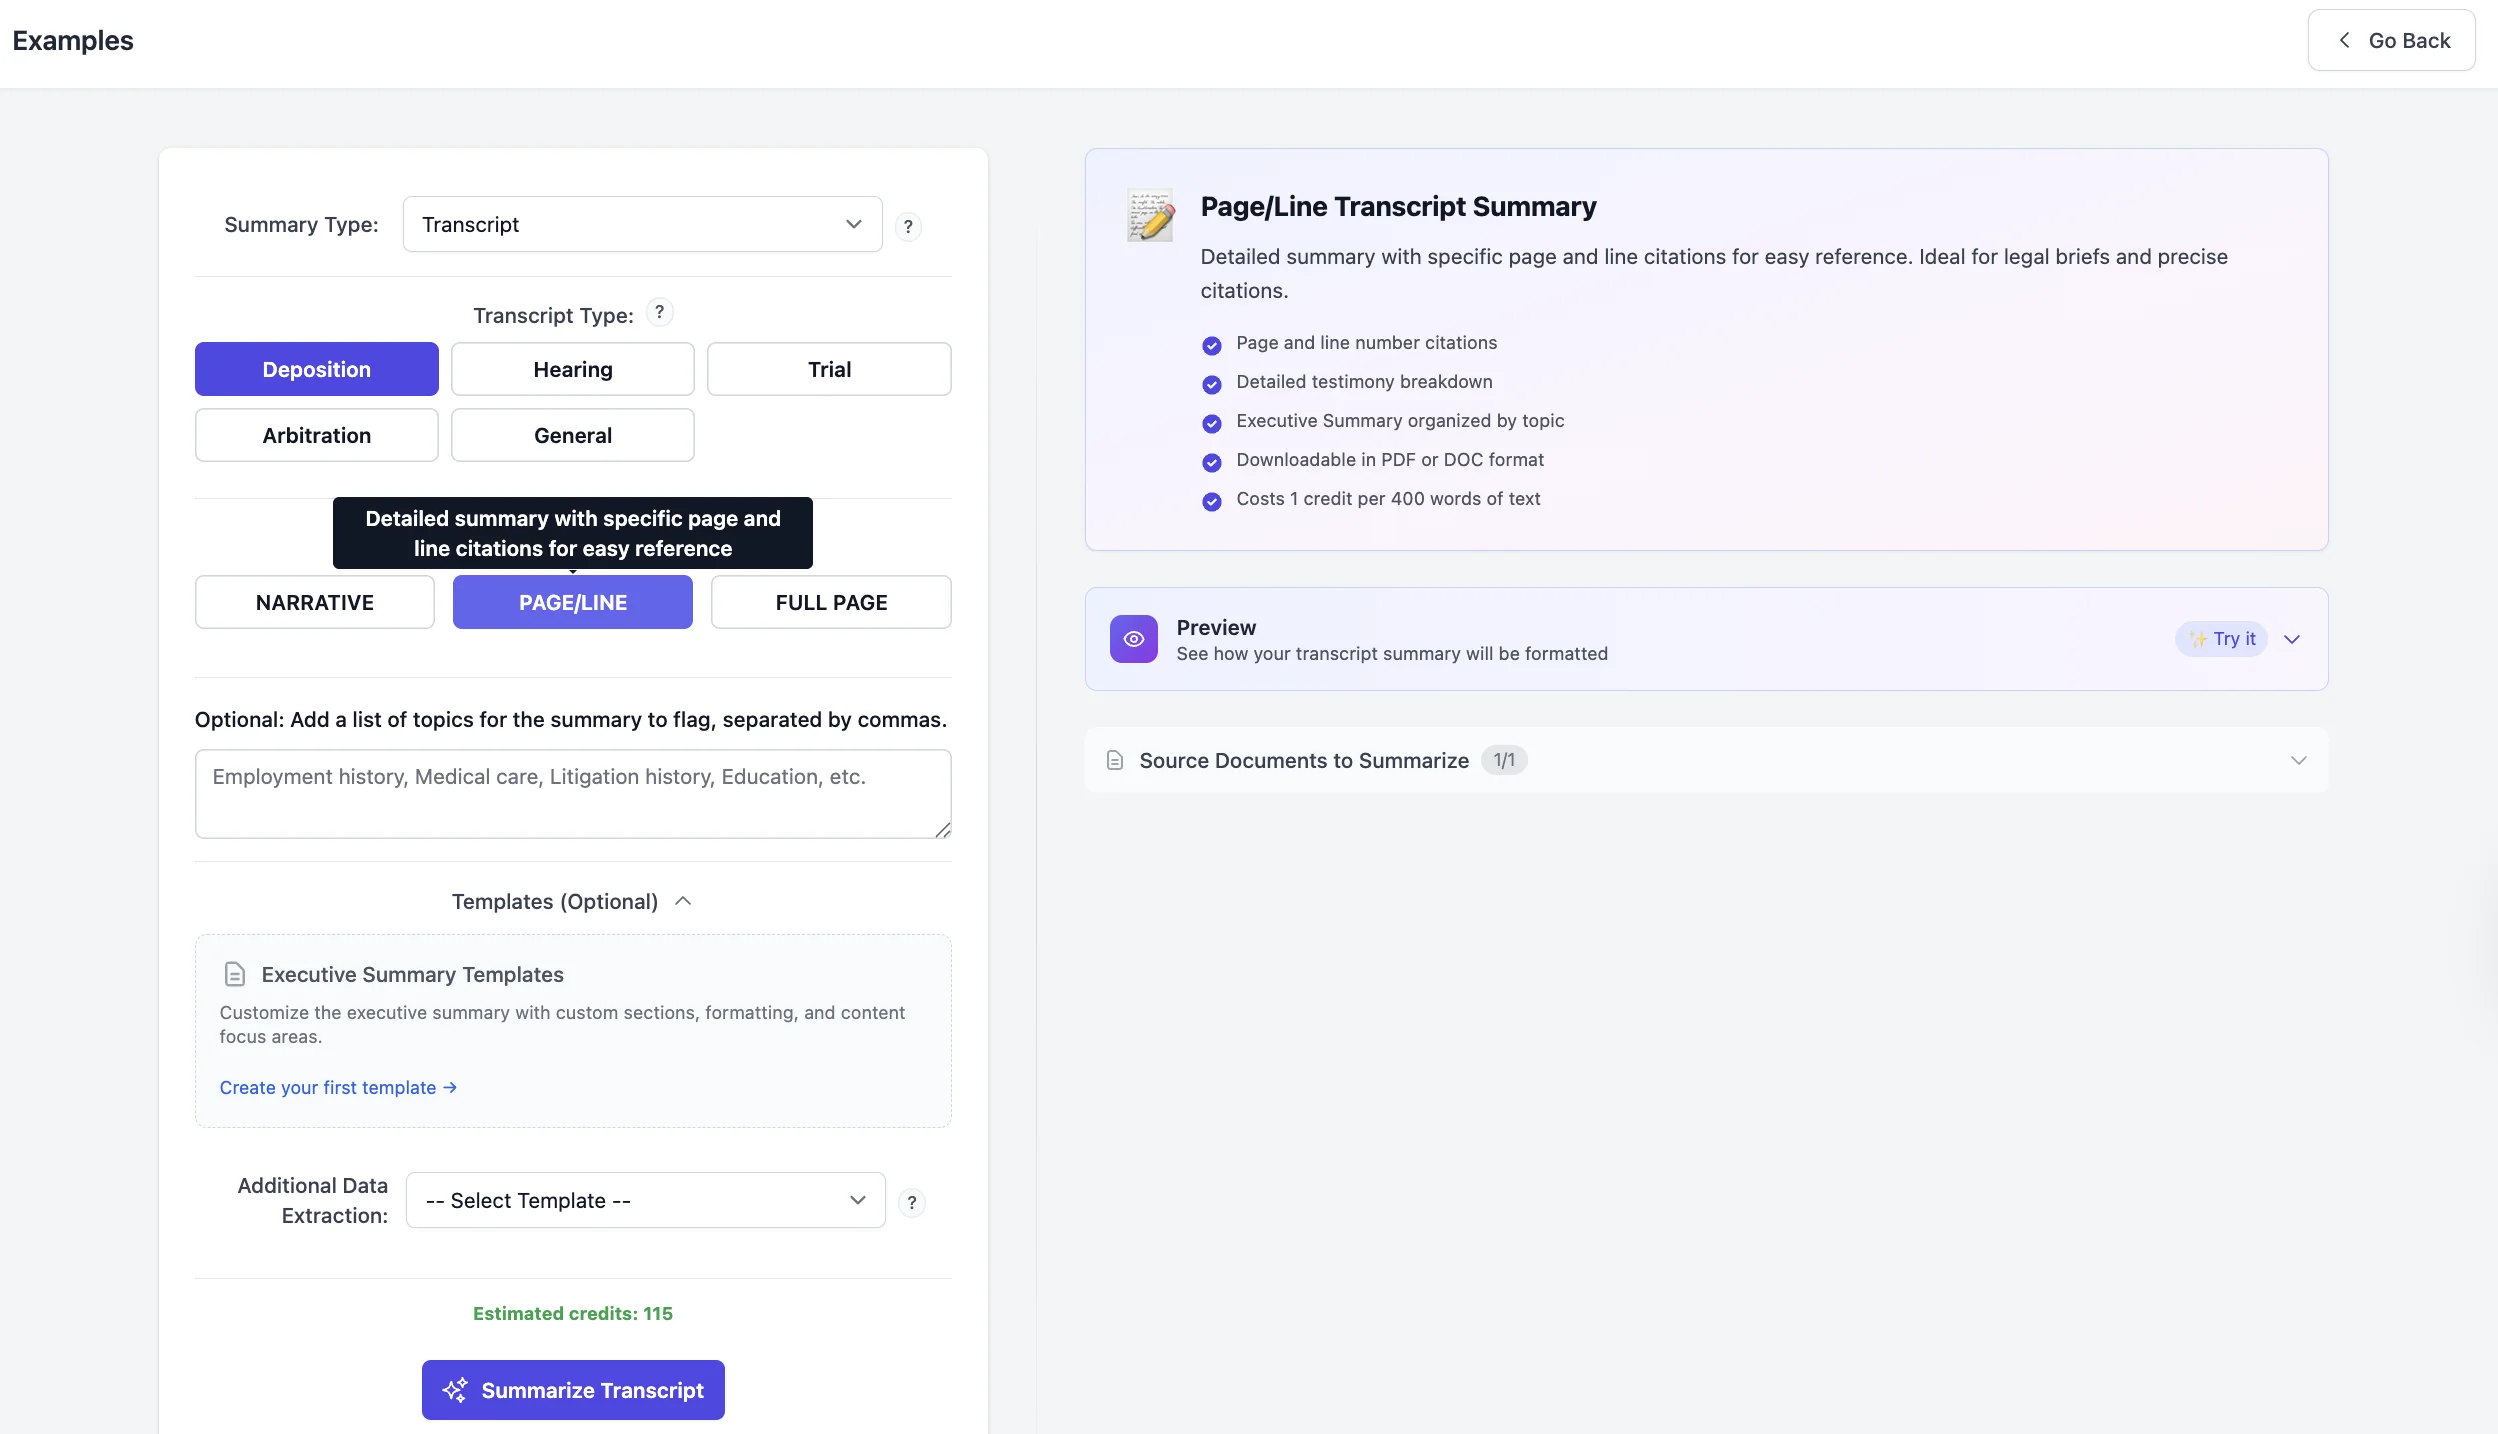Click the Executive Summary Templates document icon
This screenshot has width=2498, height=1434.
click(234, 974)
